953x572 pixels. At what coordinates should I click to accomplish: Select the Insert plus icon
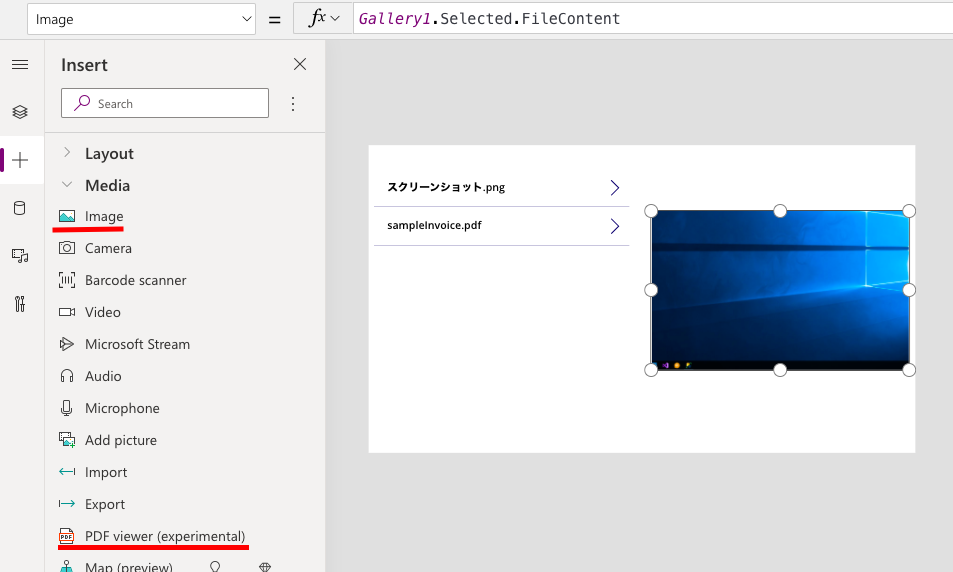20,160
